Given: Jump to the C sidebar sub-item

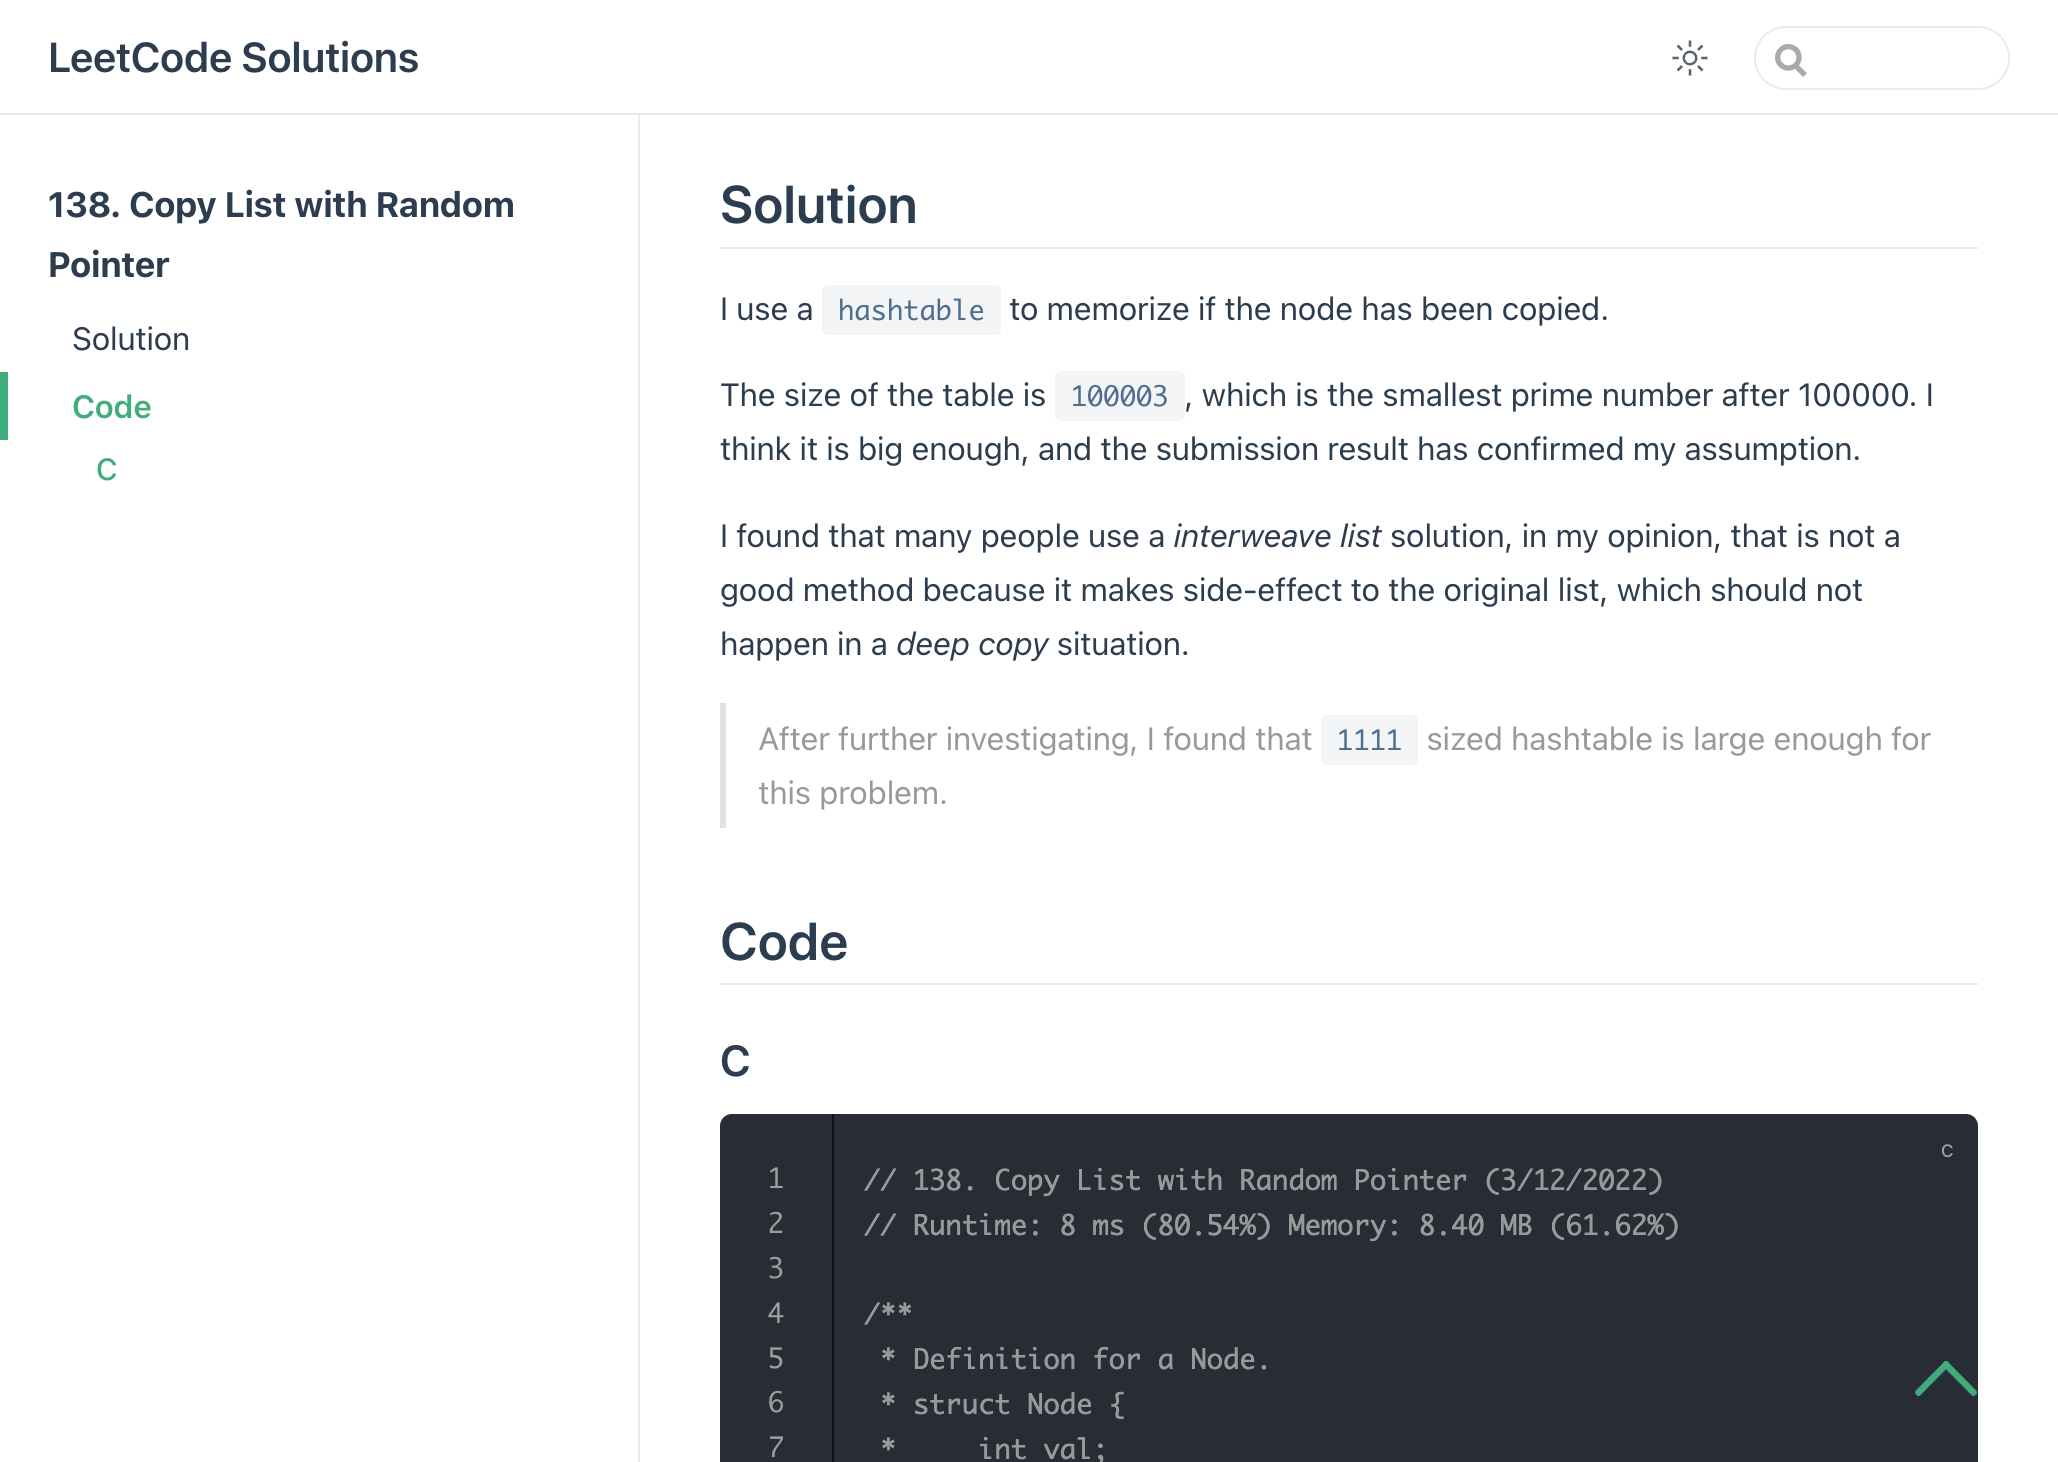Looking at the screenshot, I should (107, 469).
